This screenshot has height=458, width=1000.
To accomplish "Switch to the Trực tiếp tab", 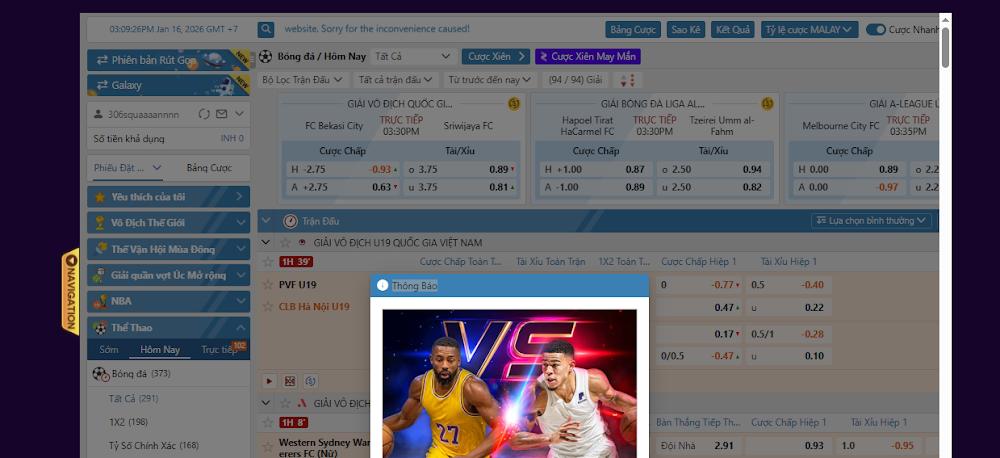I will tap(219, 350).
